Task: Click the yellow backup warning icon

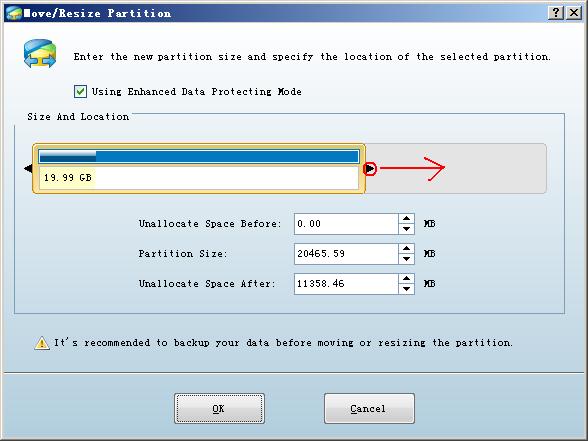Action: point(42,343)
